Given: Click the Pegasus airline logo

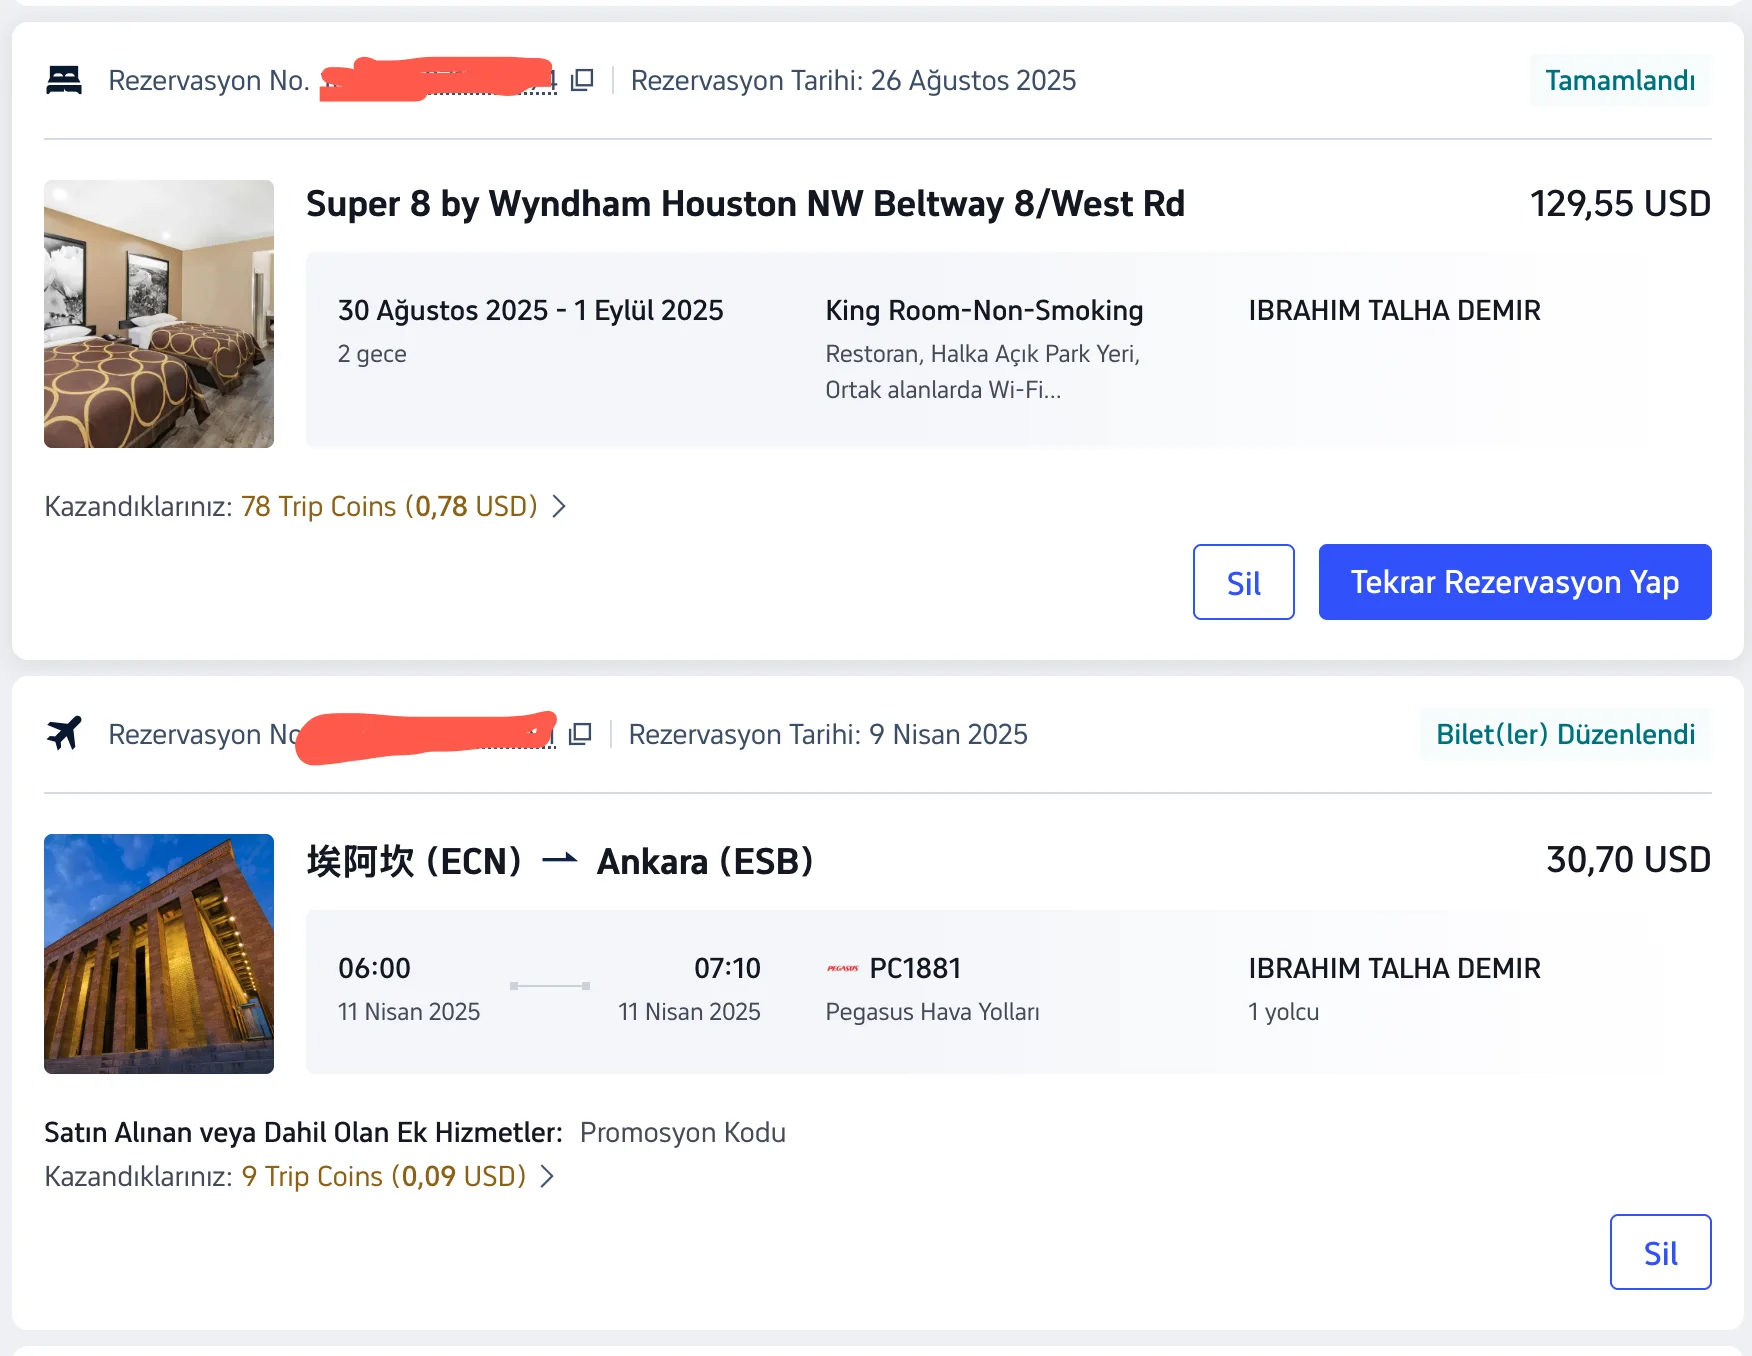Looking at the screenshot, I should pyautogui.click(x=842, y=968).
